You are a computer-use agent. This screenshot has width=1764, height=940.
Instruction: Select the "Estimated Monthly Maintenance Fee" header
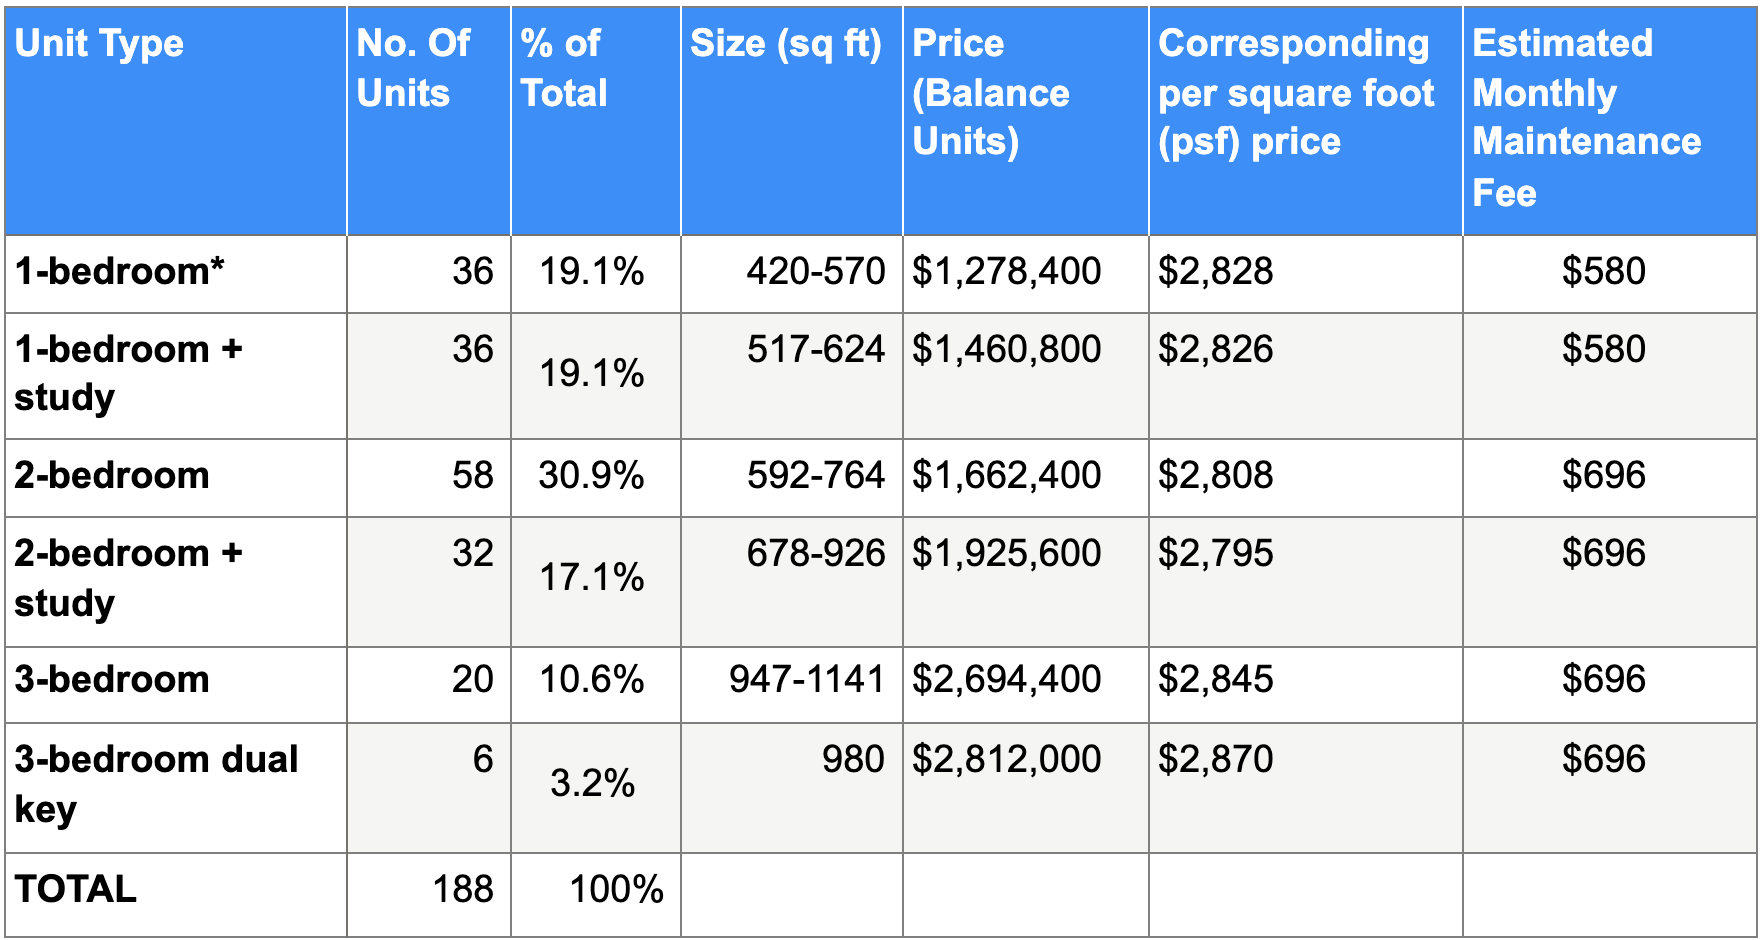point(1586,117)
